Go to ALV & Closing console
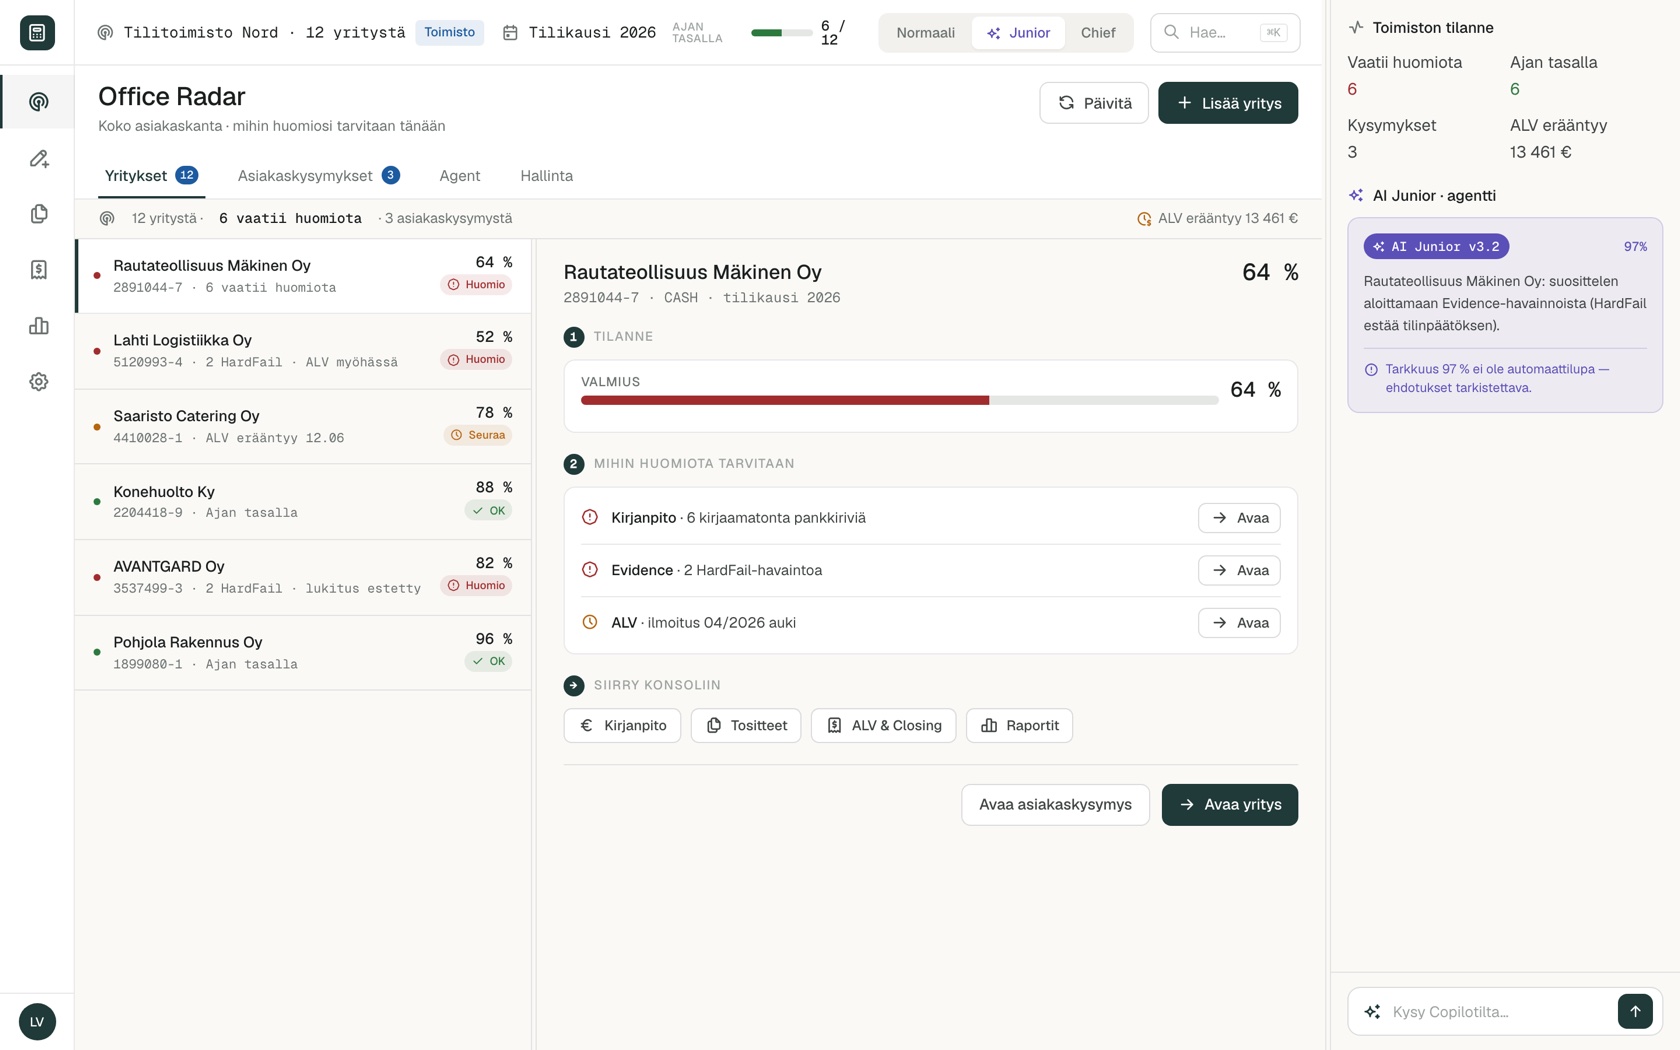 tap(883, 726)
